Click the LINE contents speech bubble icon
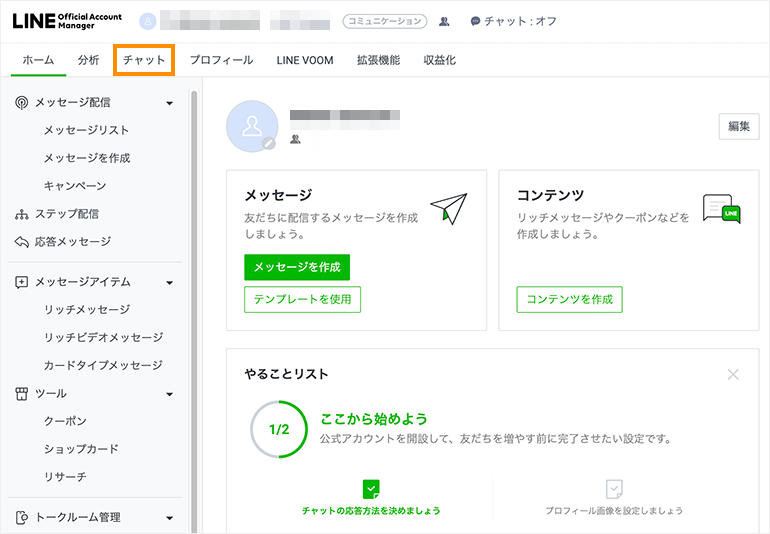Viewport: 770px width, 534px height. click(721, 208)
